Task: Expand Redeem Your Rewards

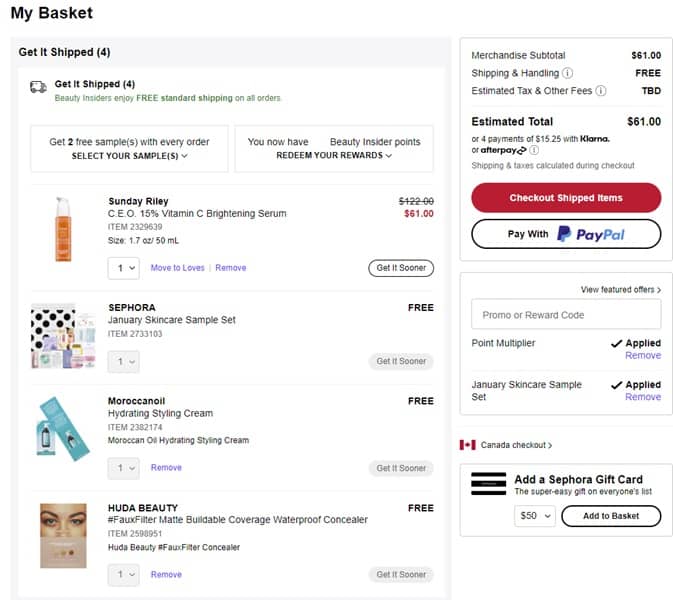Action: click(334, 156)
